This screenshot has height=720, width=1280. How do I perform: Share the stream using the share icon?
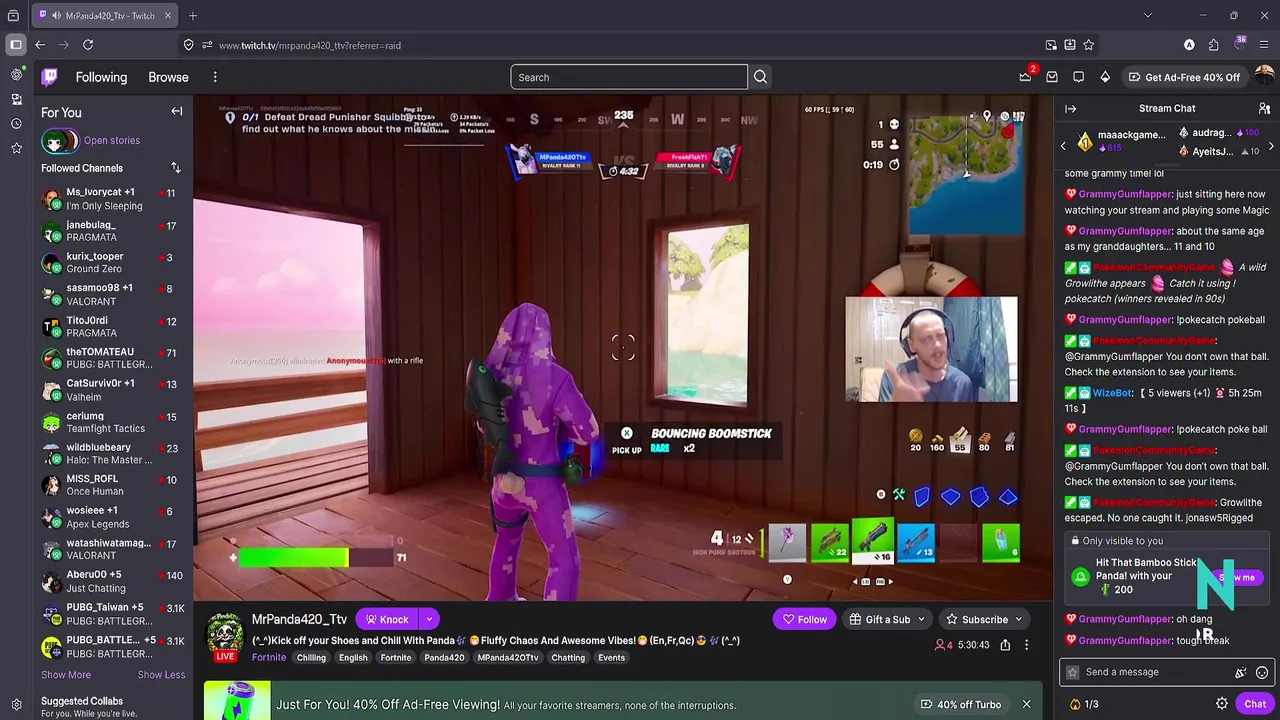pos(1005,645)
